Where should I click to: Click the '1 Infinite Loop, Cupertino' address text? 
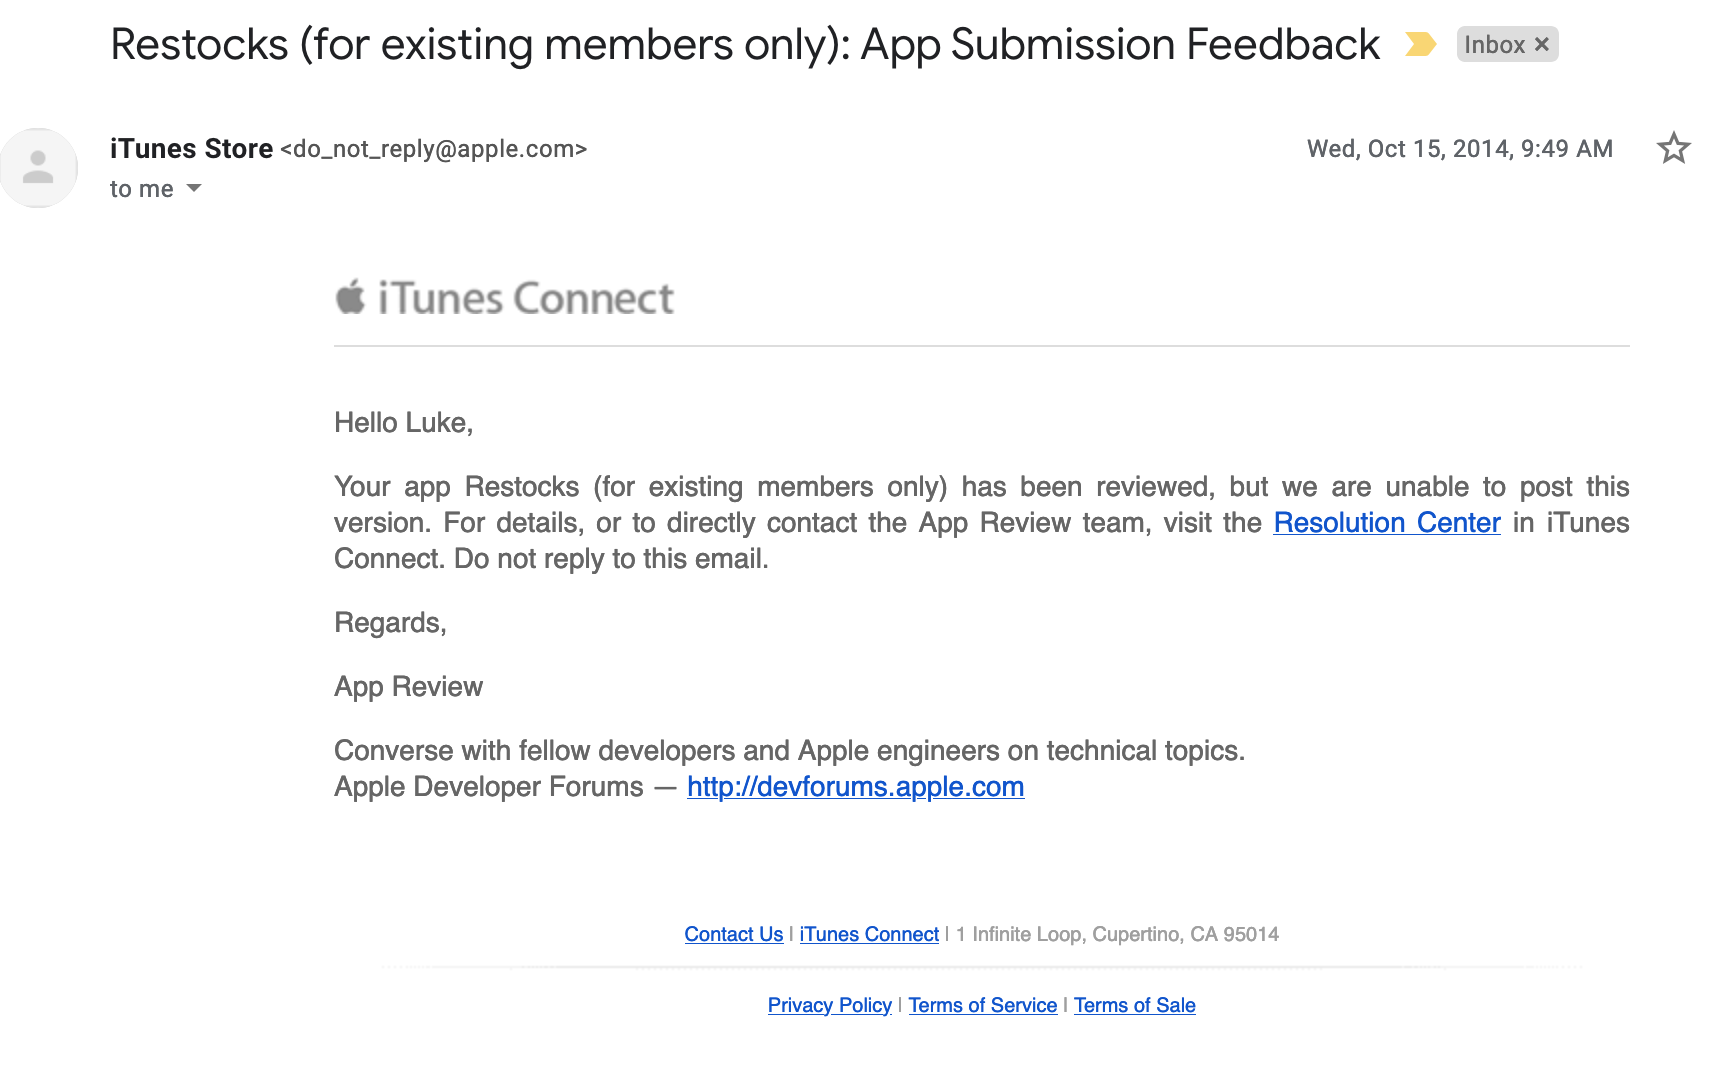click(1117, 934)
